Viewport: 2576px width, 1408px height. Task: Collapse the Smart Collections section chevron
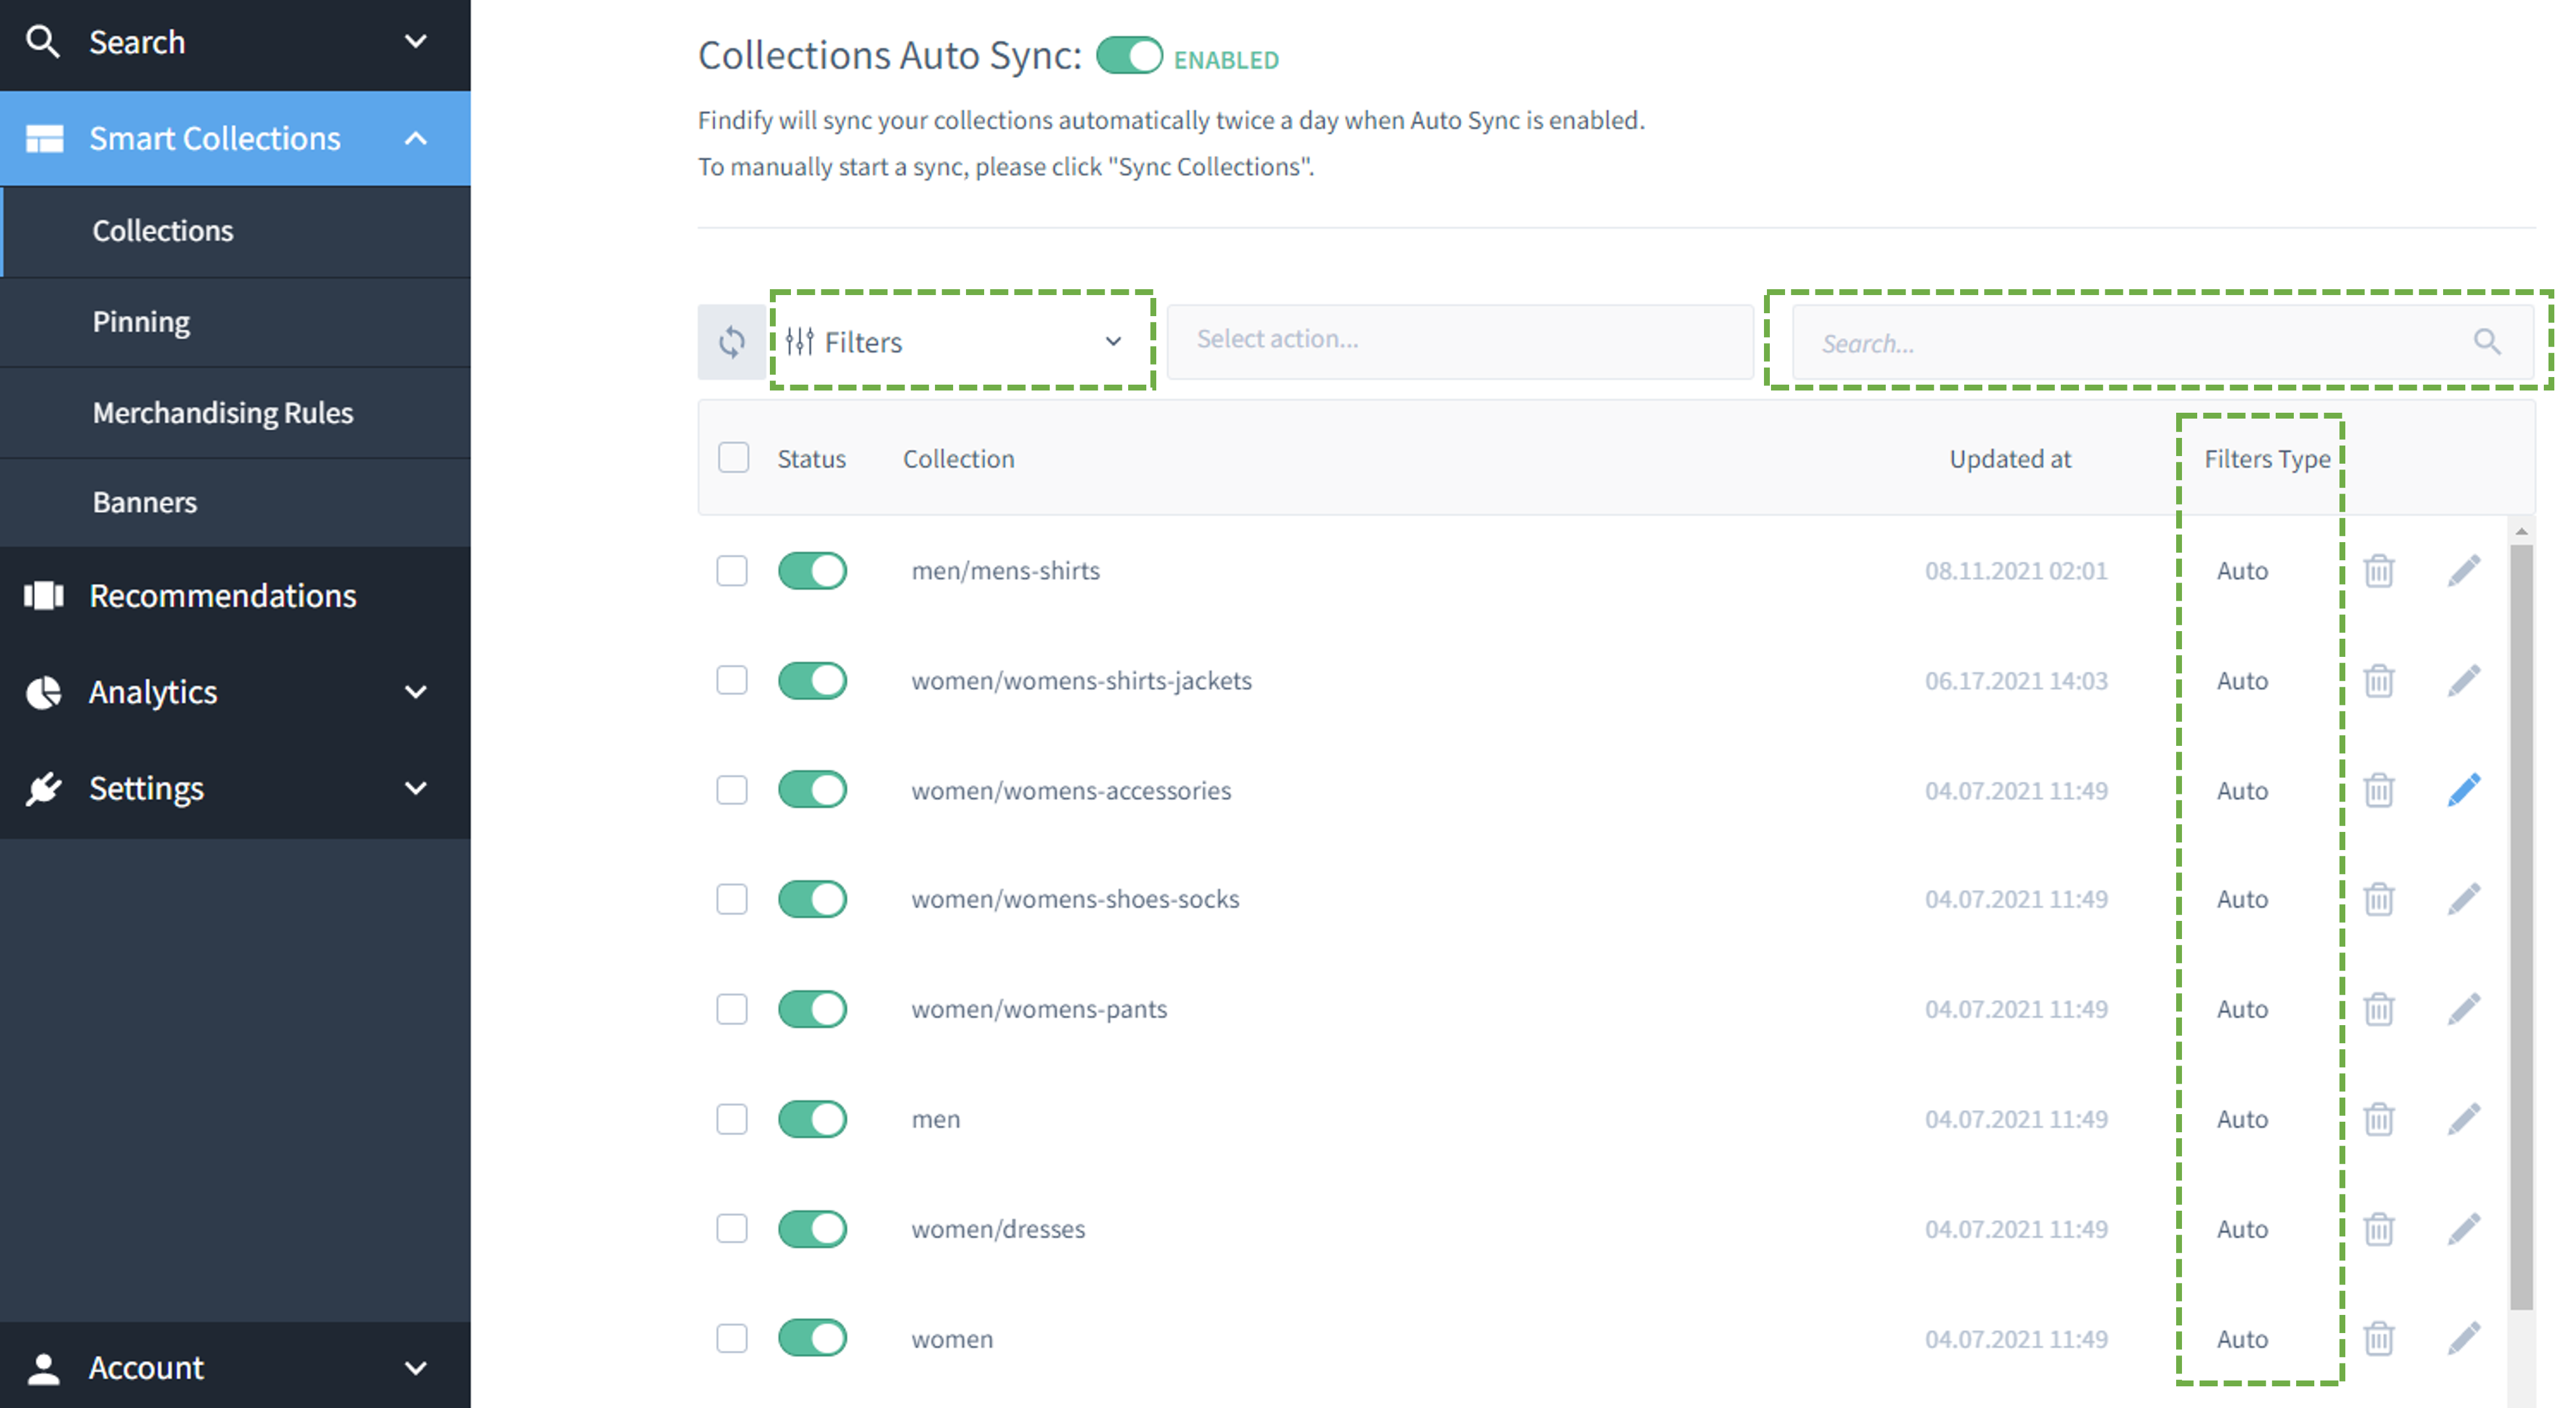point(416,138)
